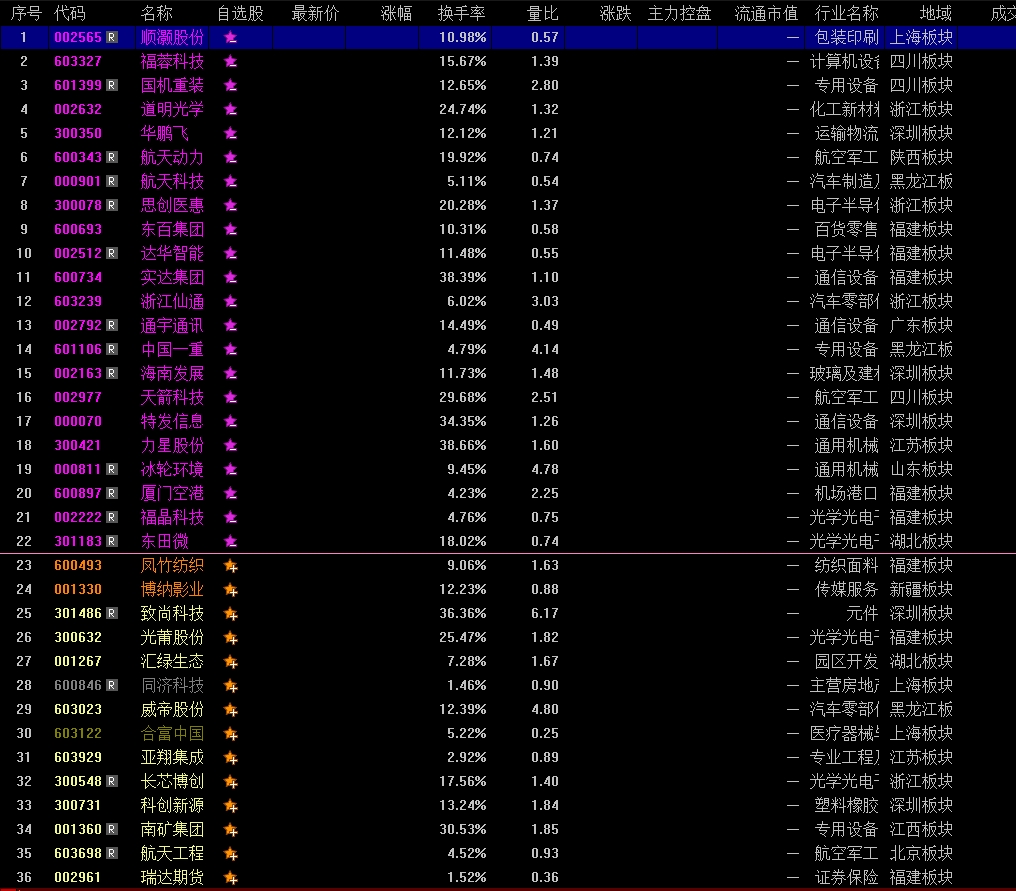
Task: Click the star icon in 道明光学 row
Action: [230, 110]
